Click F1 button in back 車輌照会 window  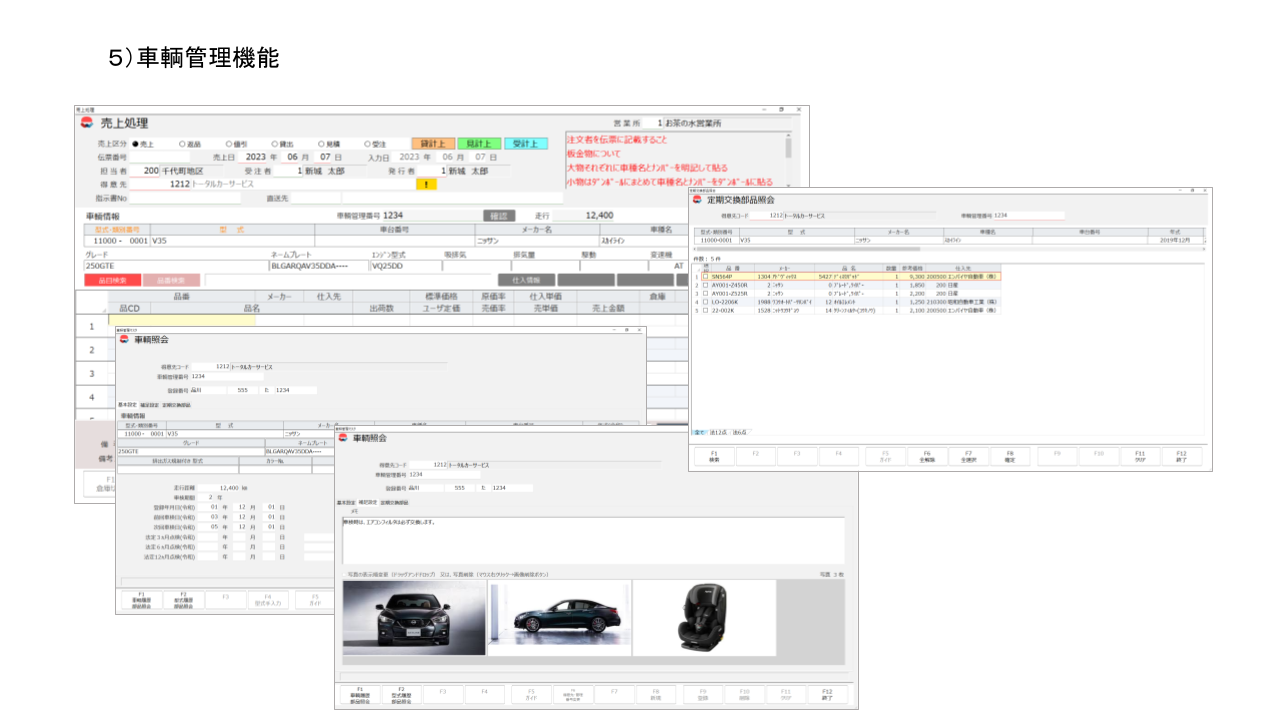141,600
